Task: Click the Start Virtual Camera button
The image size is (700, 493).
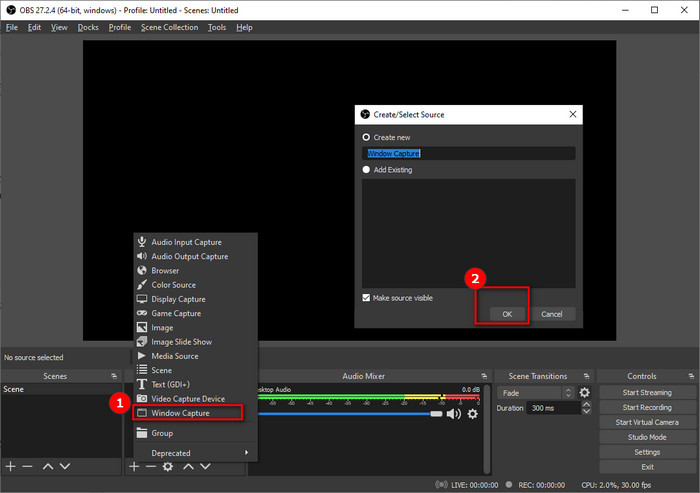Action: click(647, 422)
